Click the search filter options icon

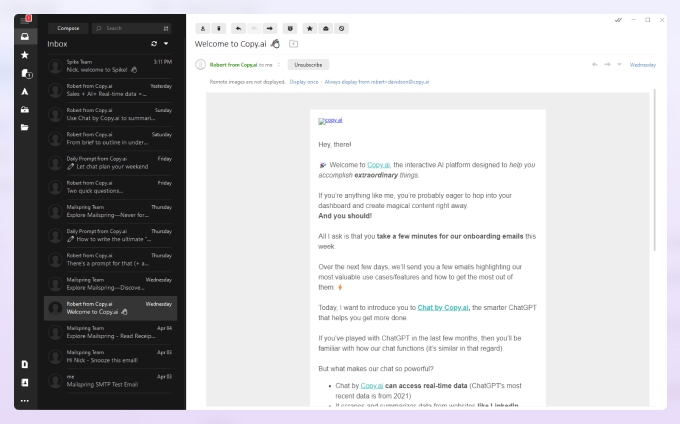(x=166, y=28)
